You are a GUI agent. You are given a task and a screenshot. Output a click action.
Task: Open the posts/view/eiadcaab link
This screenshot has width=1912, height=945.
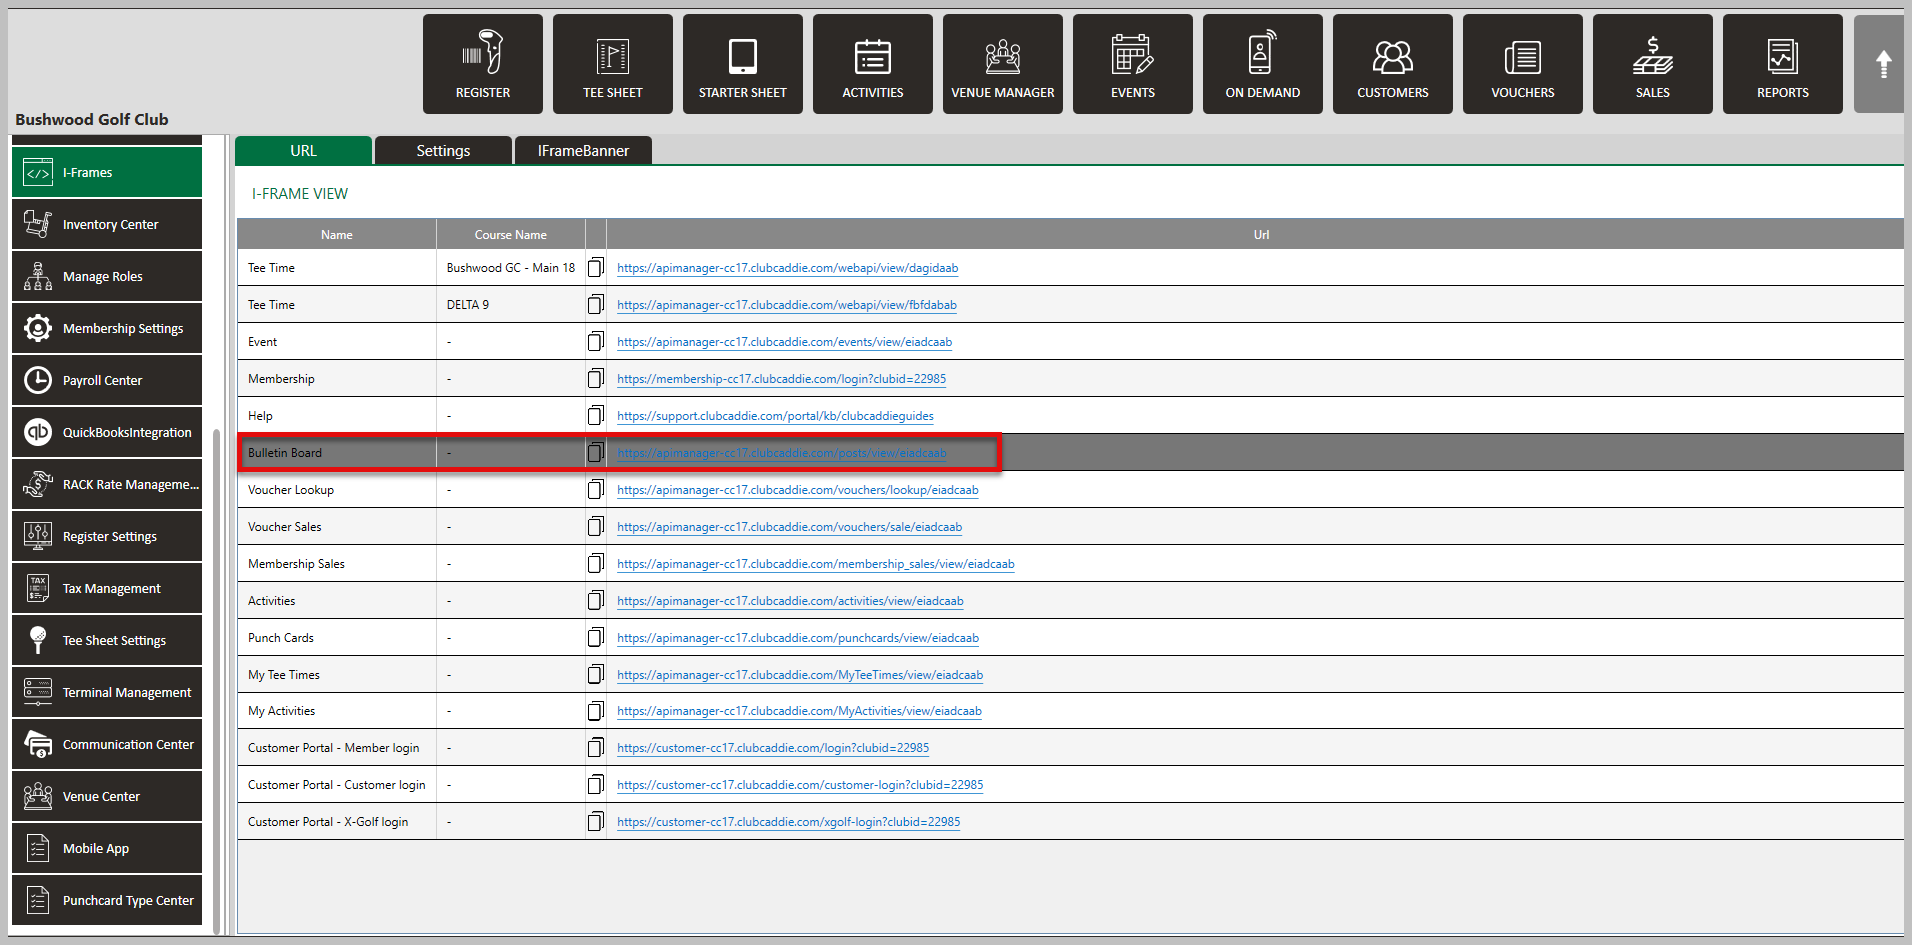781,453
